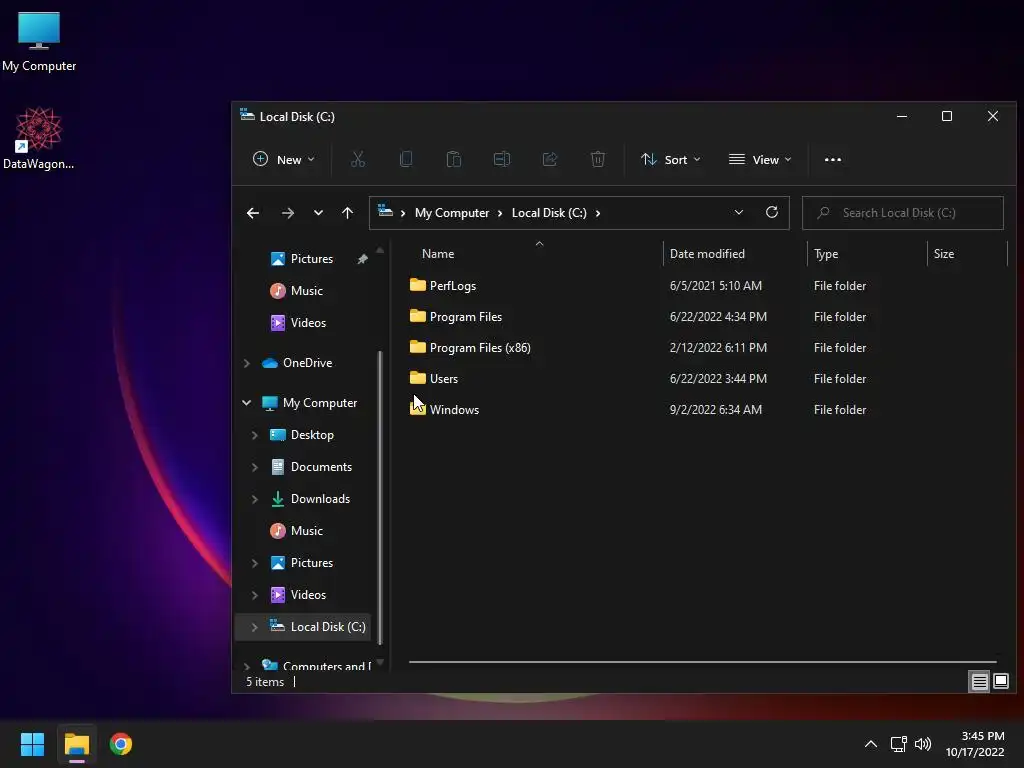Select Local Disk (C:) in navigation pane
The width and height of the screenshot is (1024, 768).
coord(328,626)
